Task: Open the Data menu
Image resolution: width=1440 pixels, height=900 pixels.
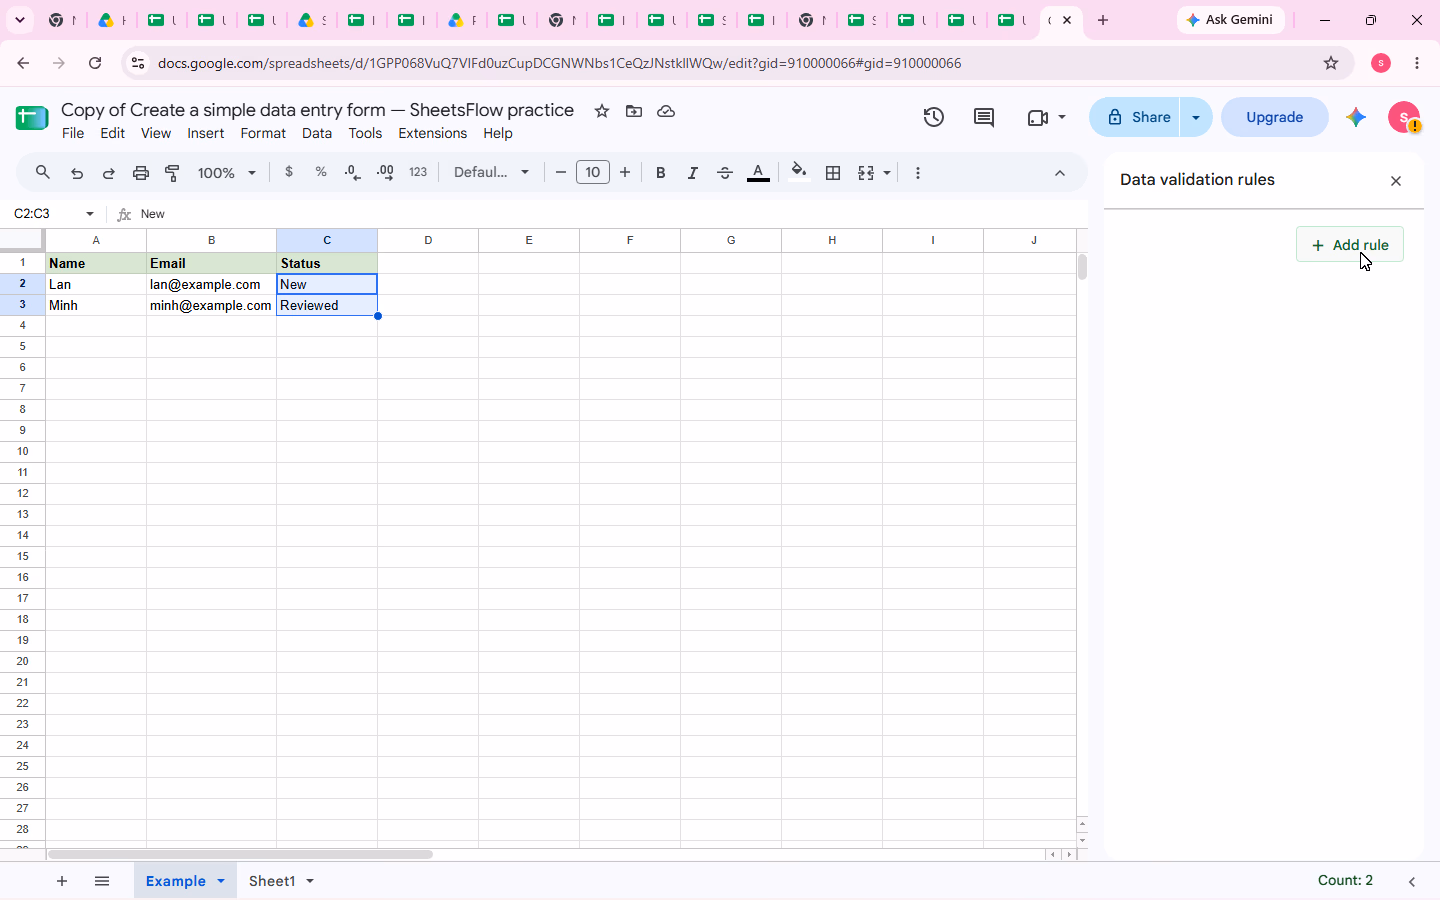Action: point(317,133)
